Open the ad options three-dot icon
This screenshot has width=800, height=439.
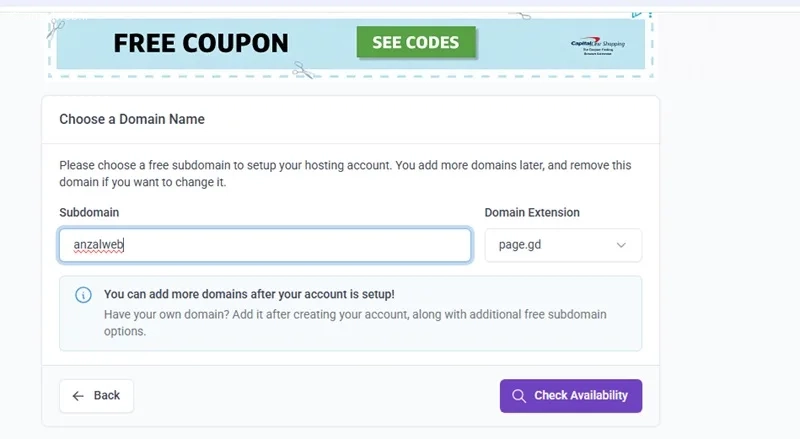click(x=650, y=14)
